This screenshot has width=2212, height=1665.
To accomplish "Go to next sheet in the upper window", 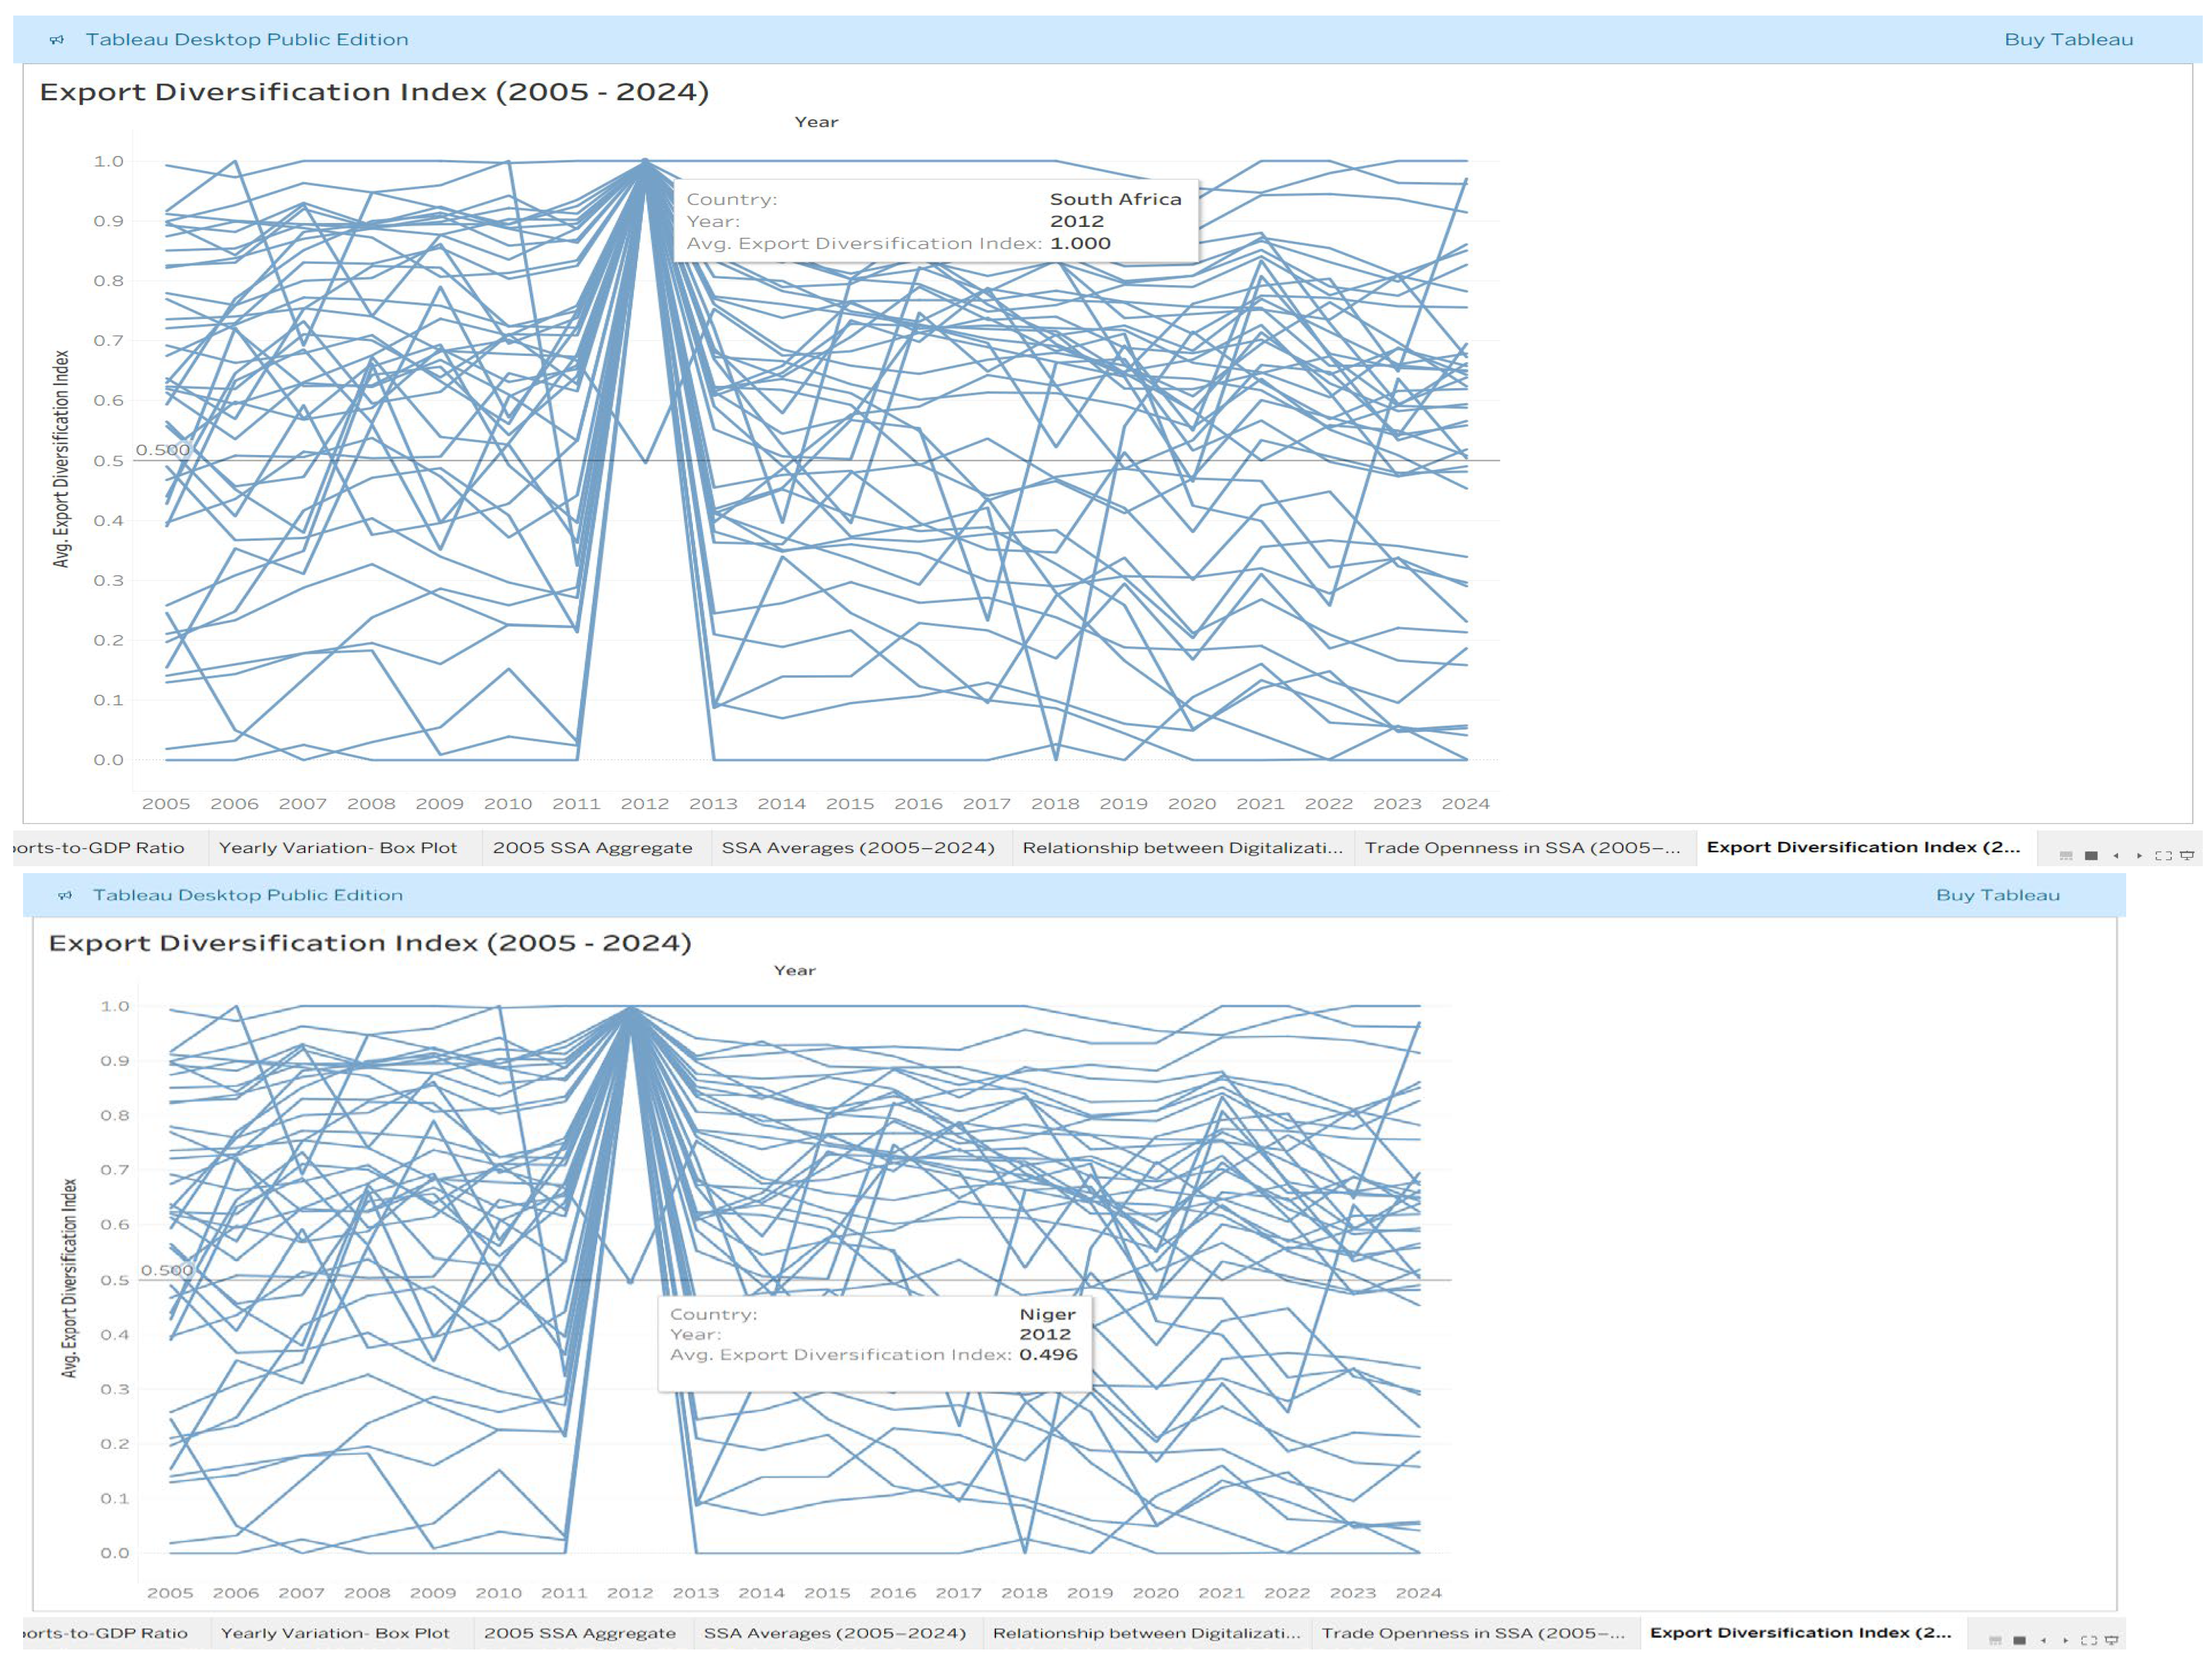I will (2140, 856).
